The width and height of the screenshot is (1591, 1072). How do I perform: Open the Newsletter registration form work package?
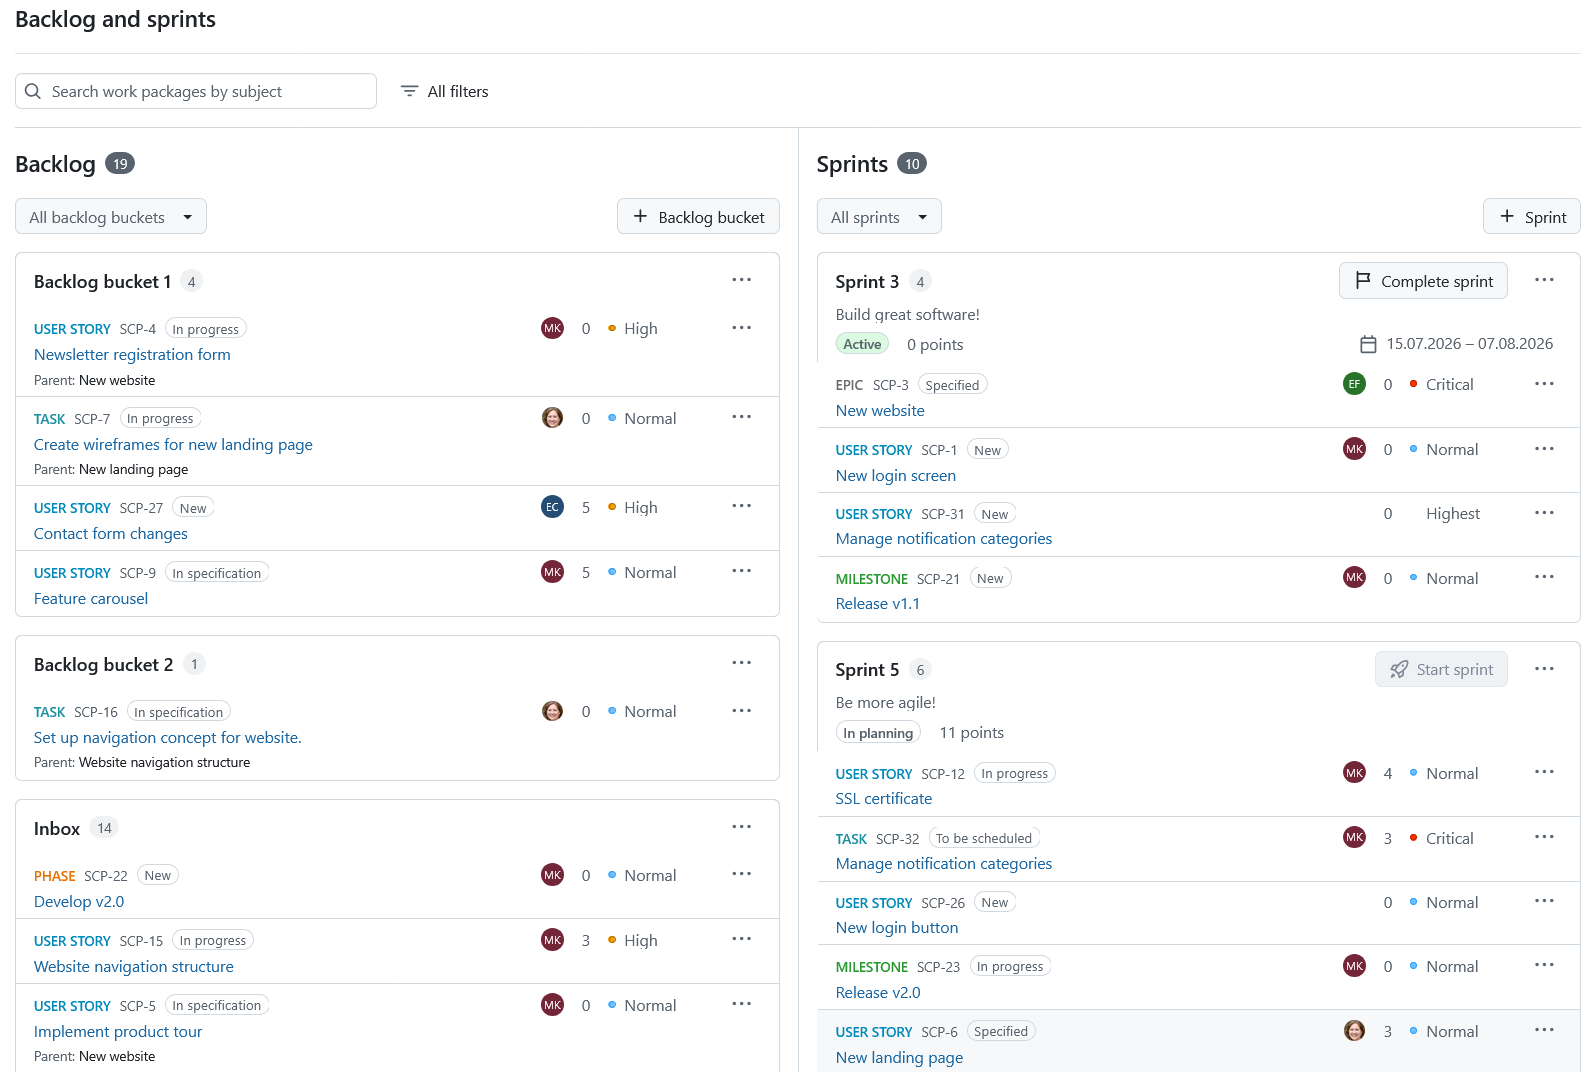tap(132, 354)
